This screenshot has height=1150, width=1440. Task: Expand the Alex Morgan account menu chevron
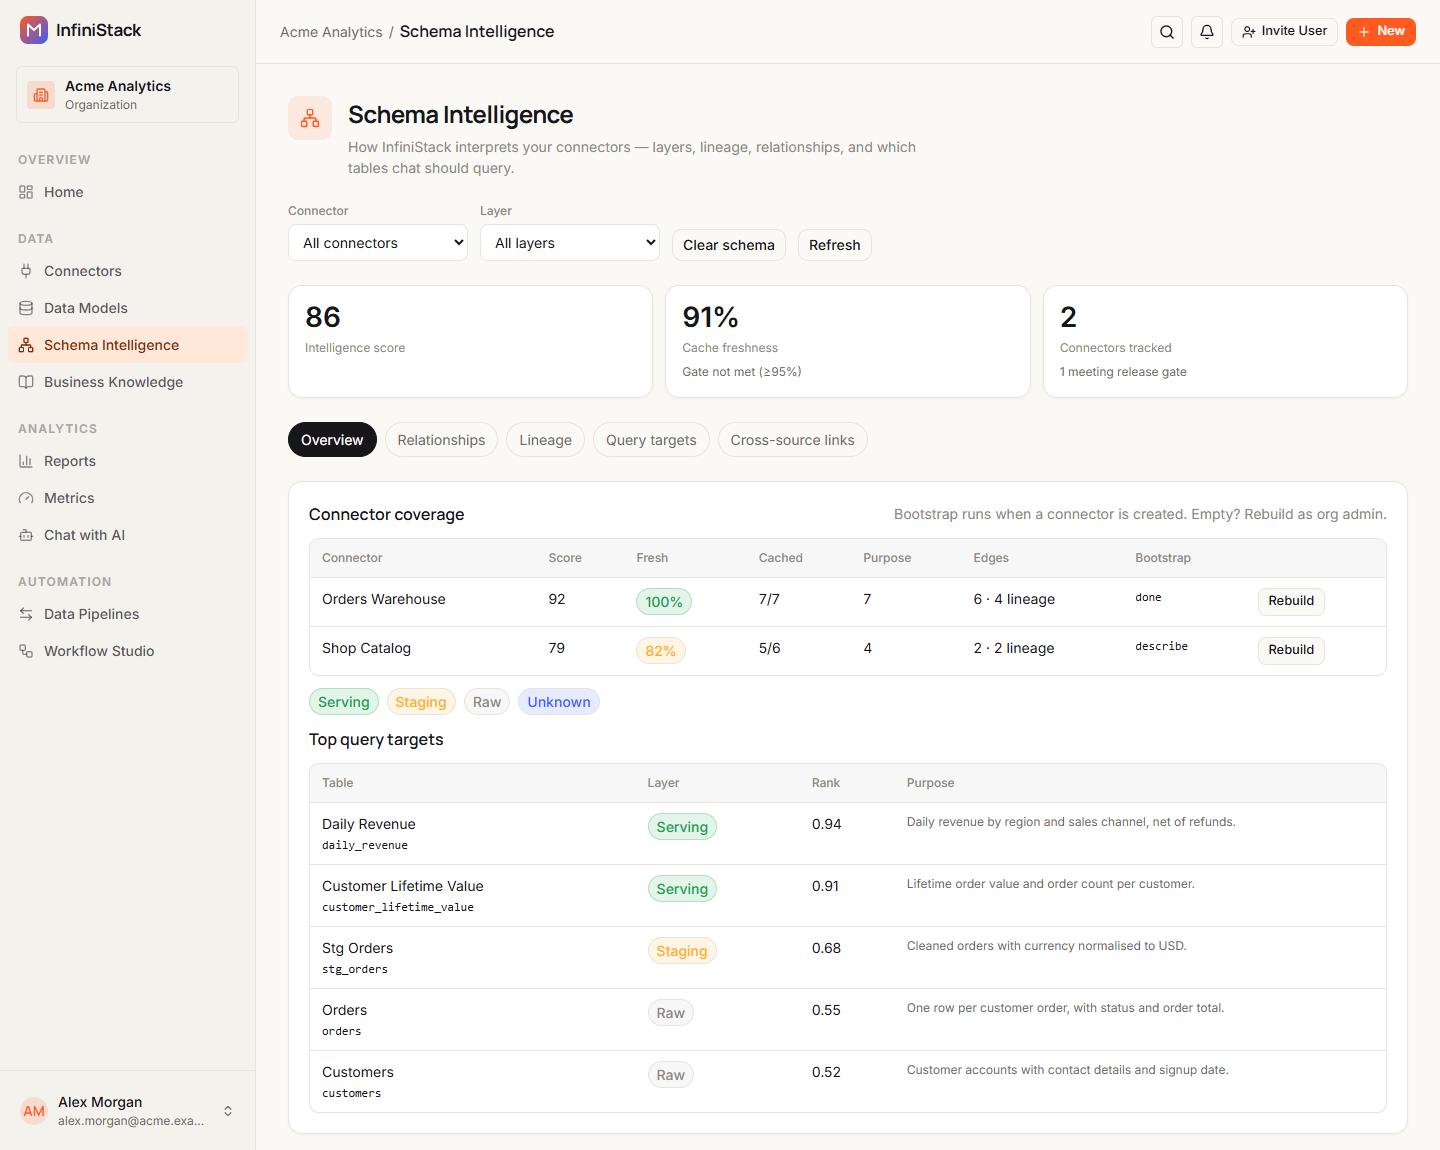[x=228, y=1111]
